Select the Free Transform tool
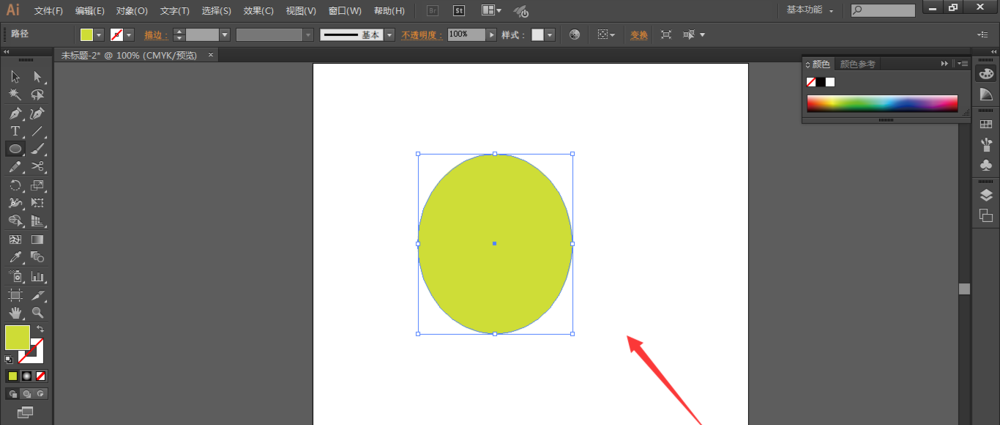Viewport: 1000px width, 425px height. click(x=38, y=203)
